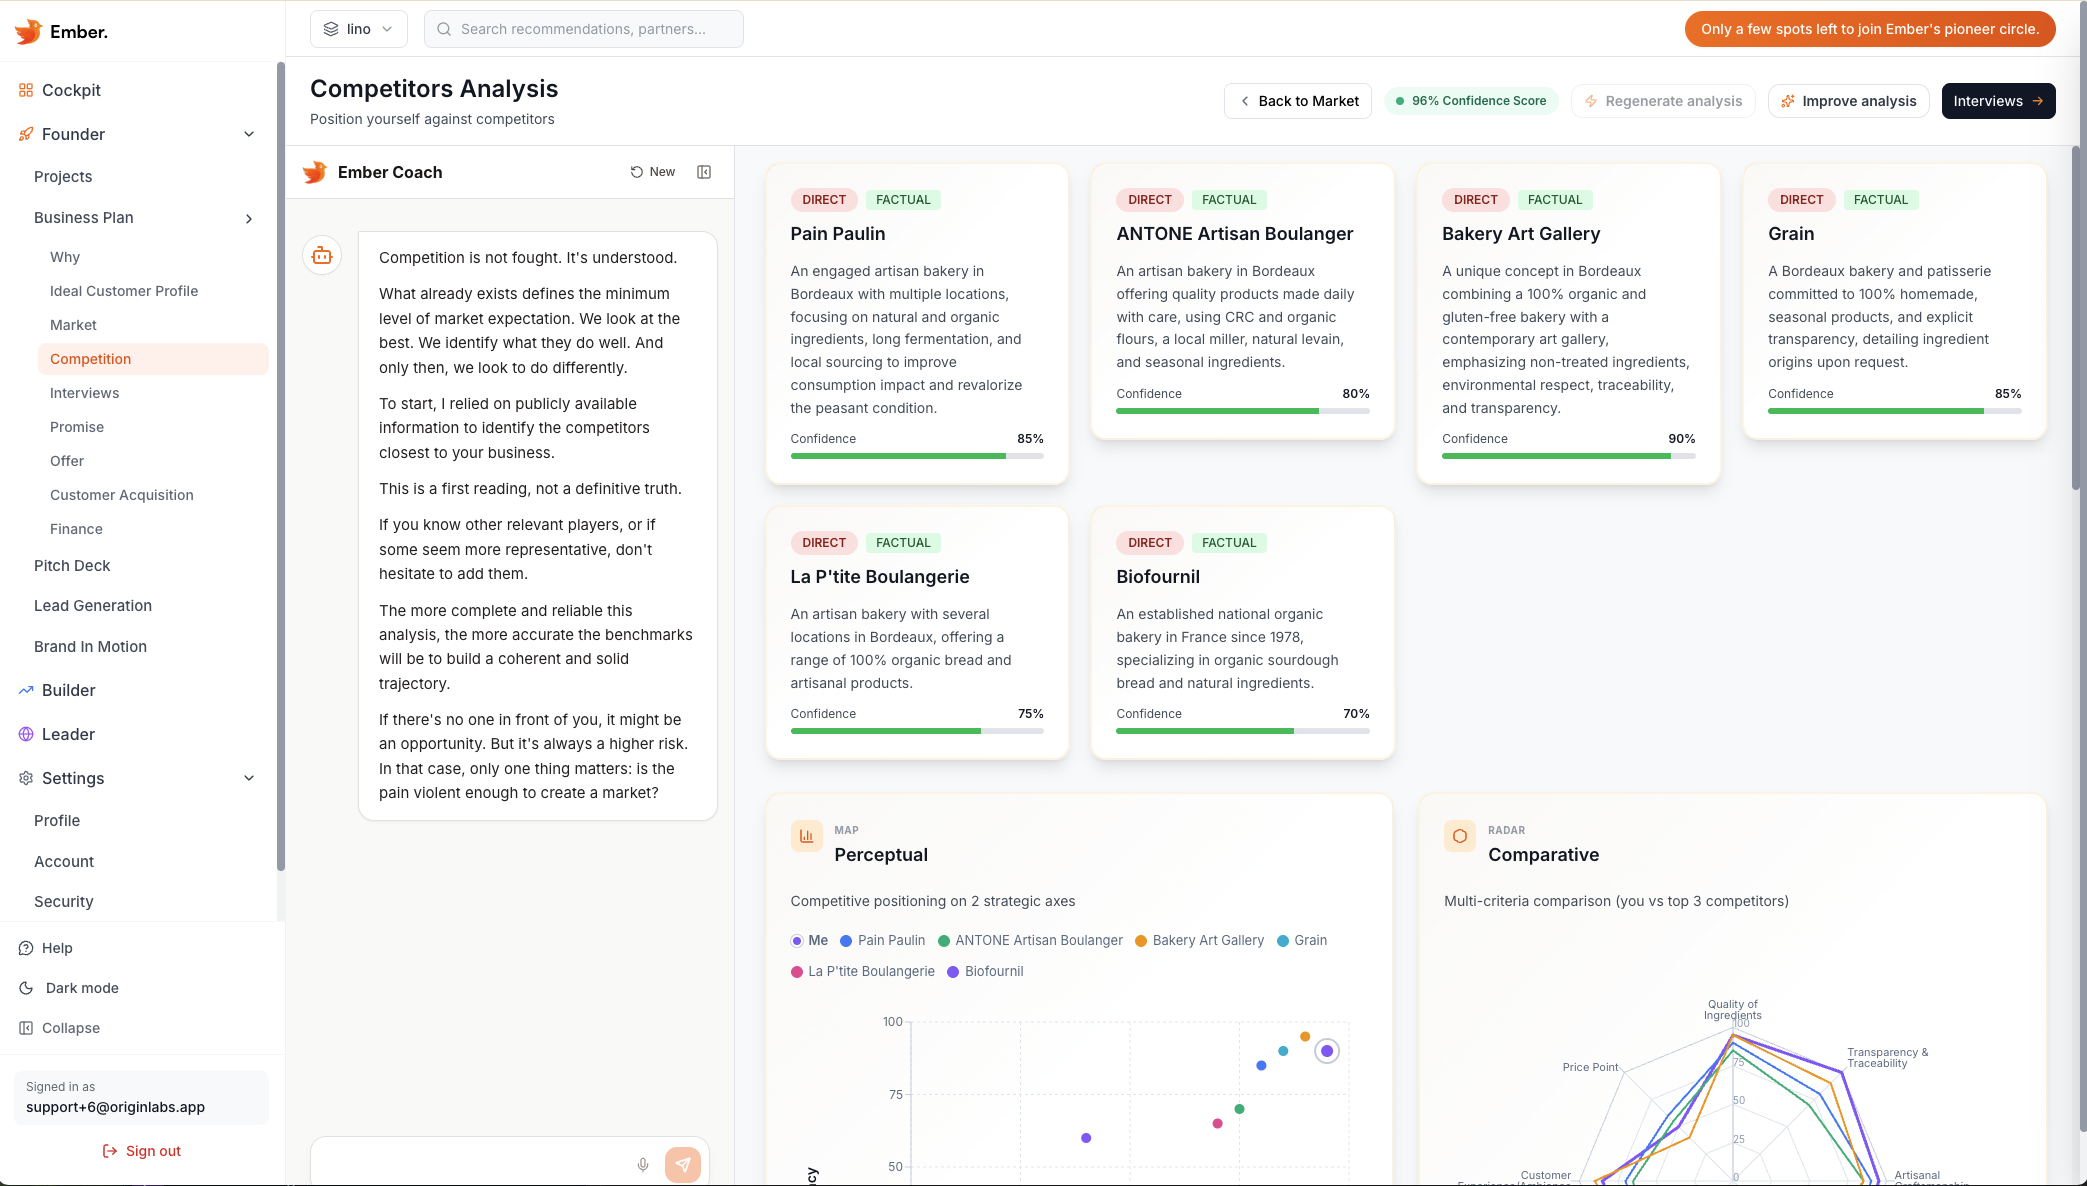Image resolution: width=2087 pixels, height=1186 pixels.
Task: Open the lino project dropdown
Action: coord(359,29)
